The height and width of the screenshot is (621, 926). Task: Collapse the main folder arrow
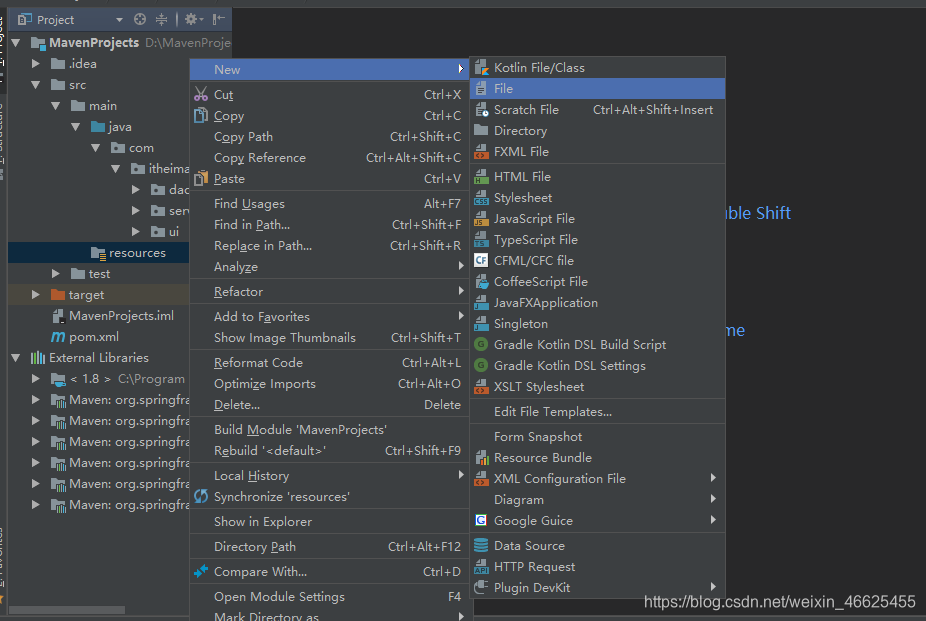coord(56,106)
